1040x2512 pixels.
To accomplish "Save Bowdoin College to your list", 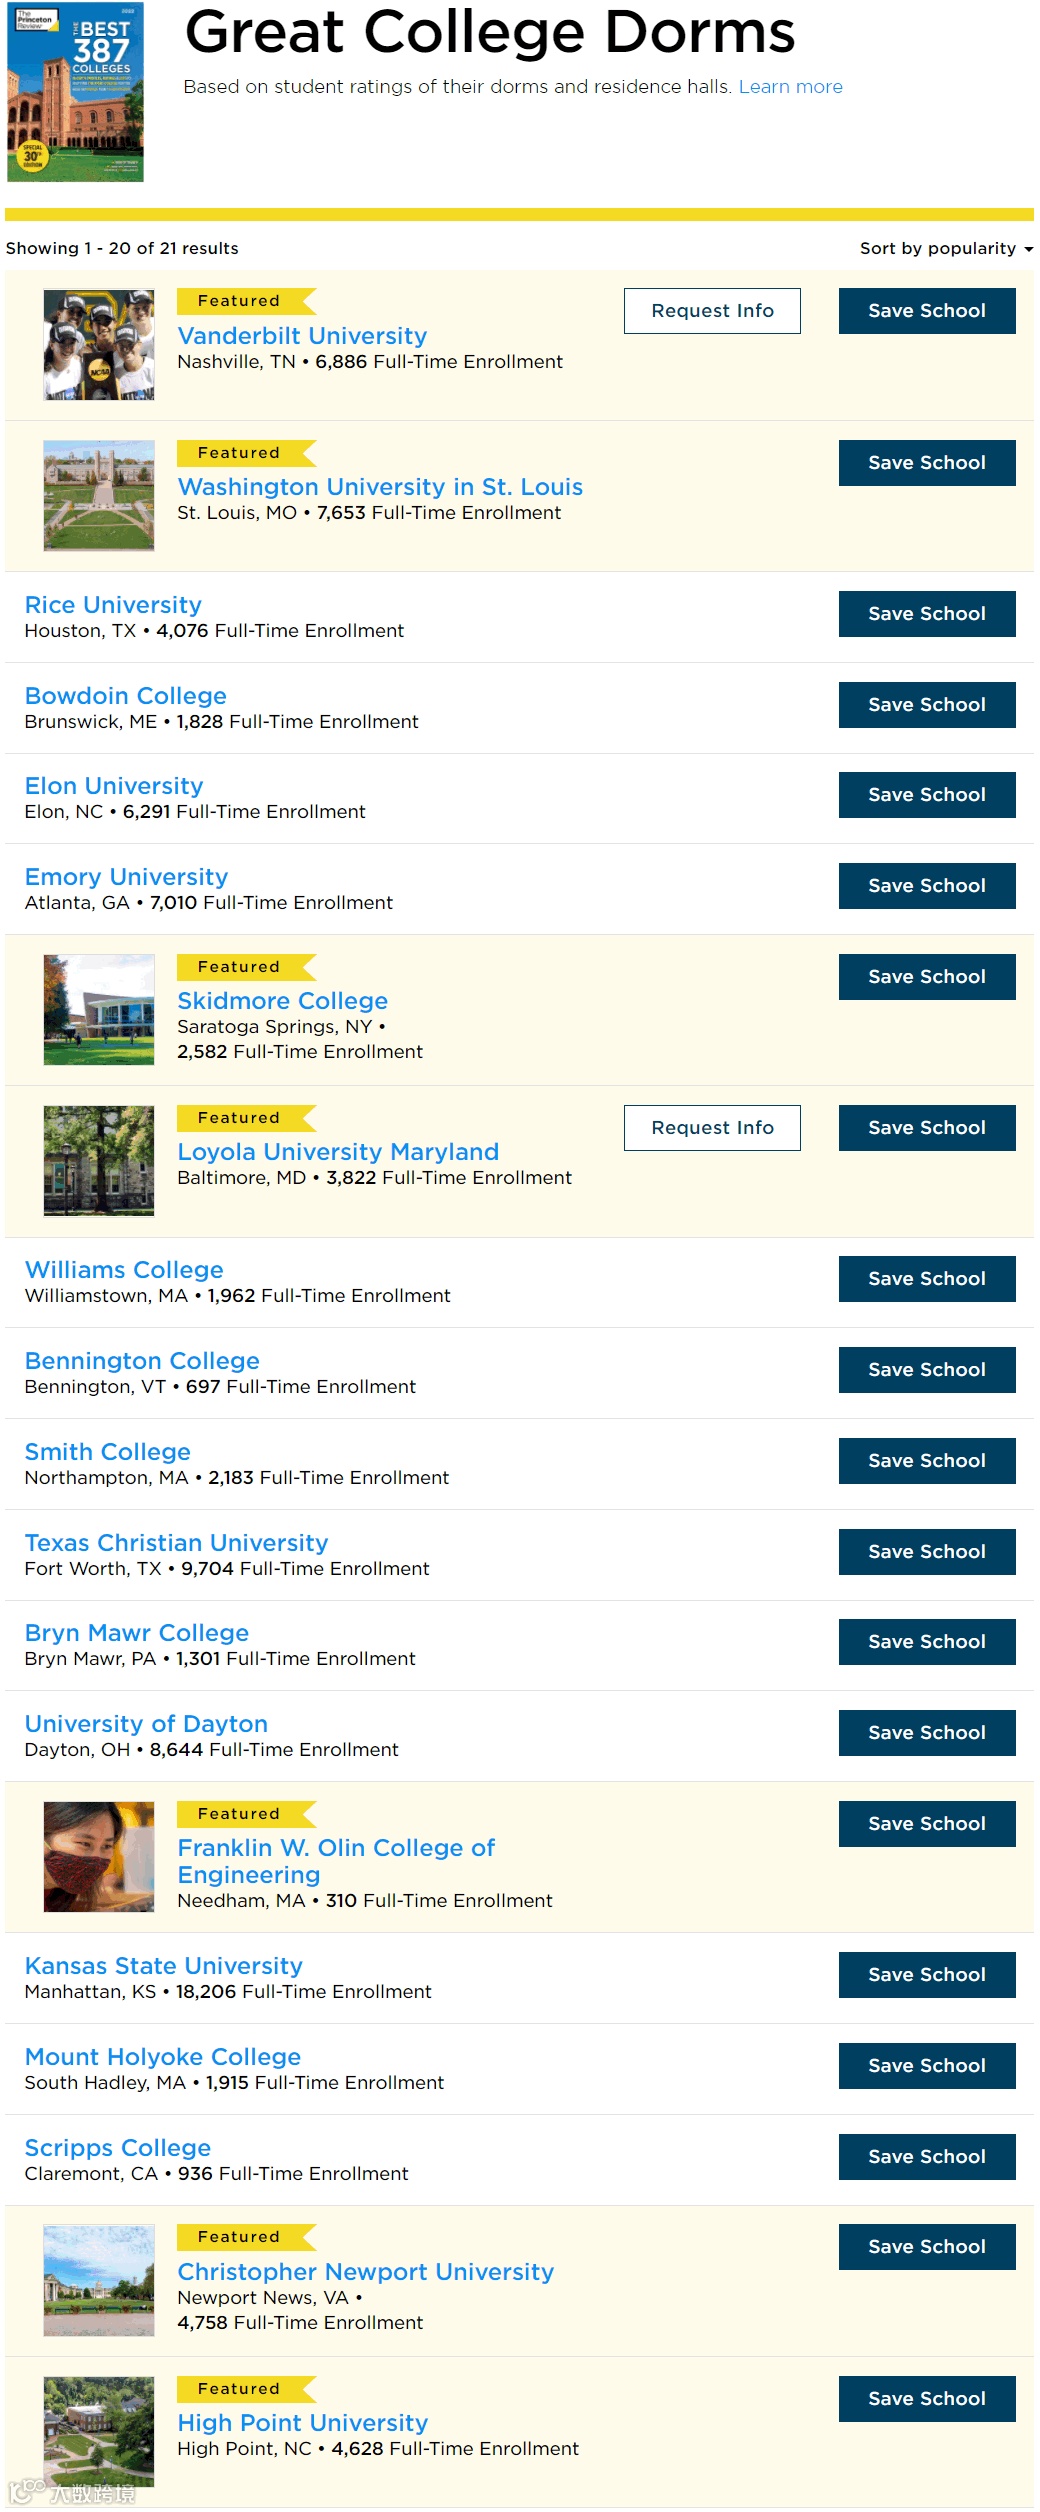I will (x=926, y=705).
